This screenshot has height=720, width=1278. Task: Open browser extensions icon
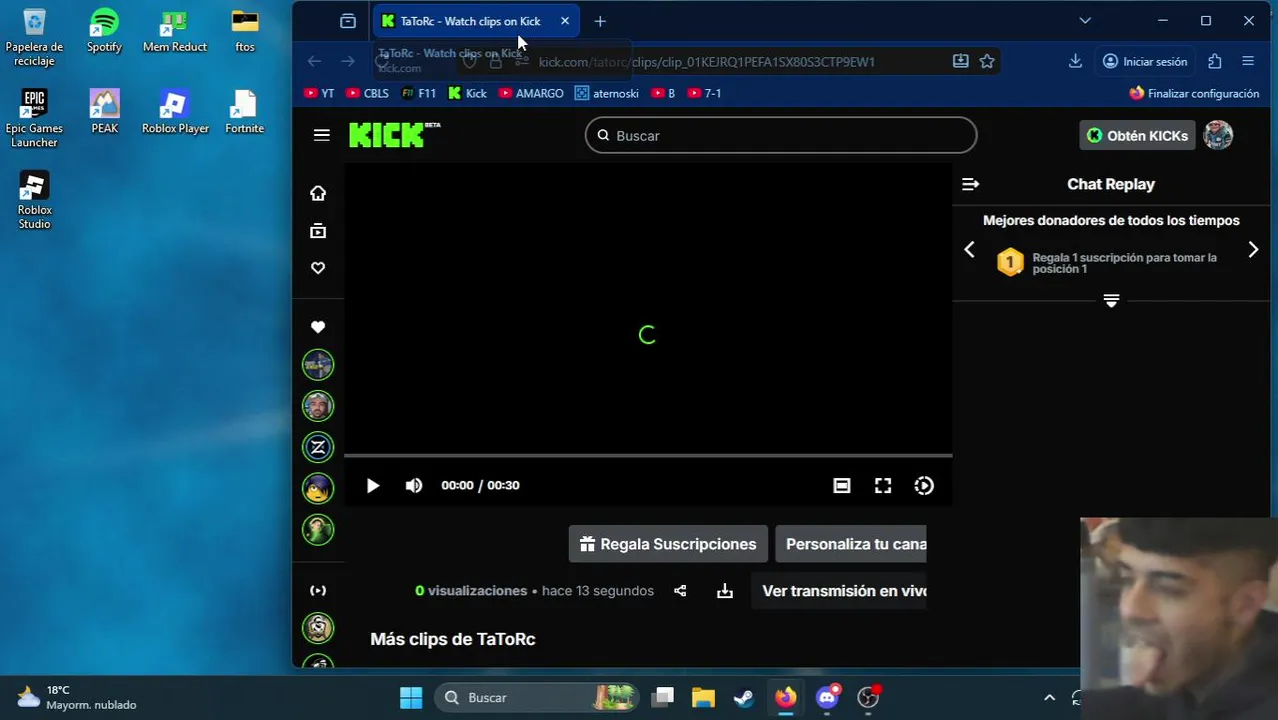pyautogui.click(x=1215, y=61)
